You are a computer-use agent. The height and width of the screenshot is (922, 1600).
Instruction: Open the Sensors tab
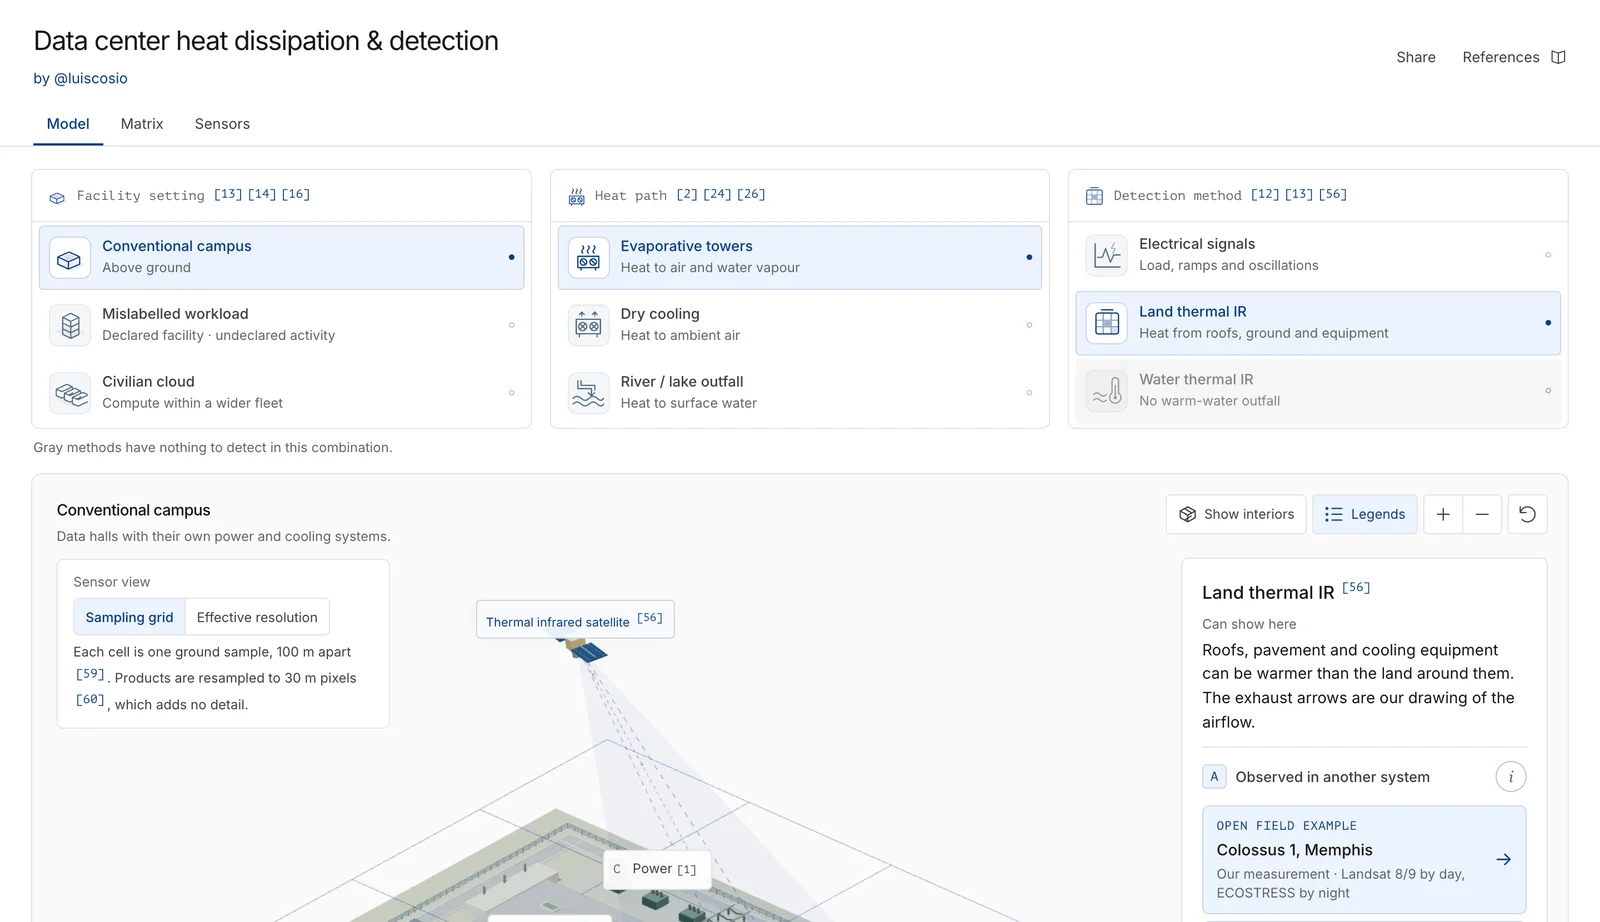222,124
